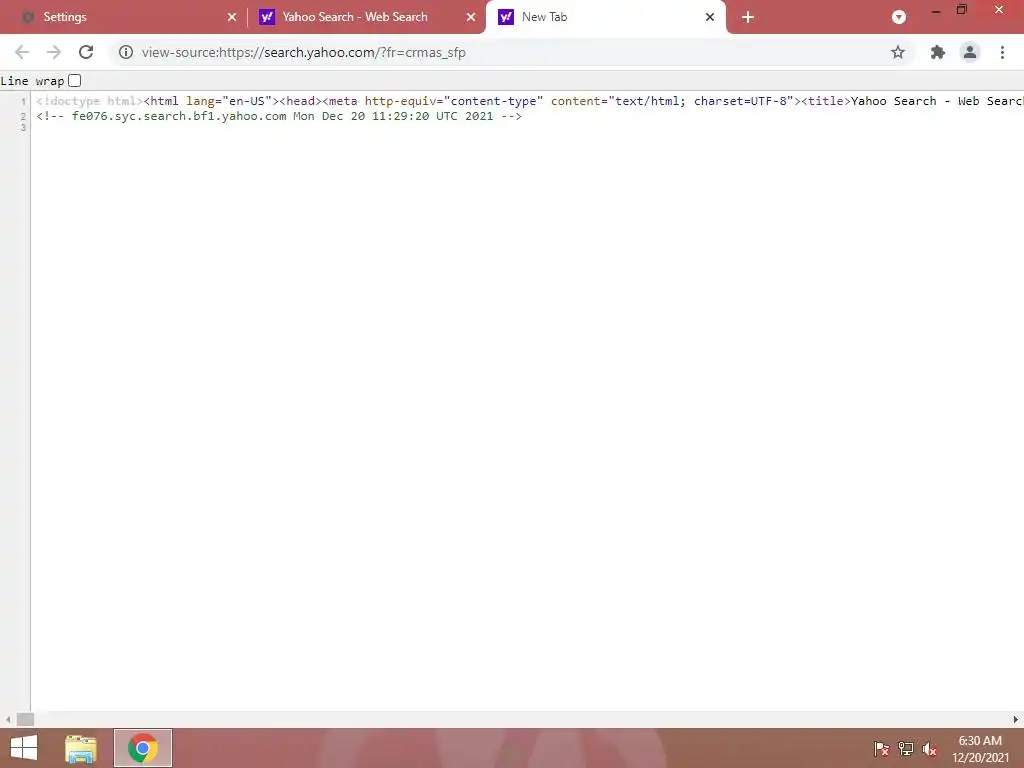Add a new tab with the plus button
Image resolution: width=1024 pixels, height=768 pixels.
tap(748, 17)
